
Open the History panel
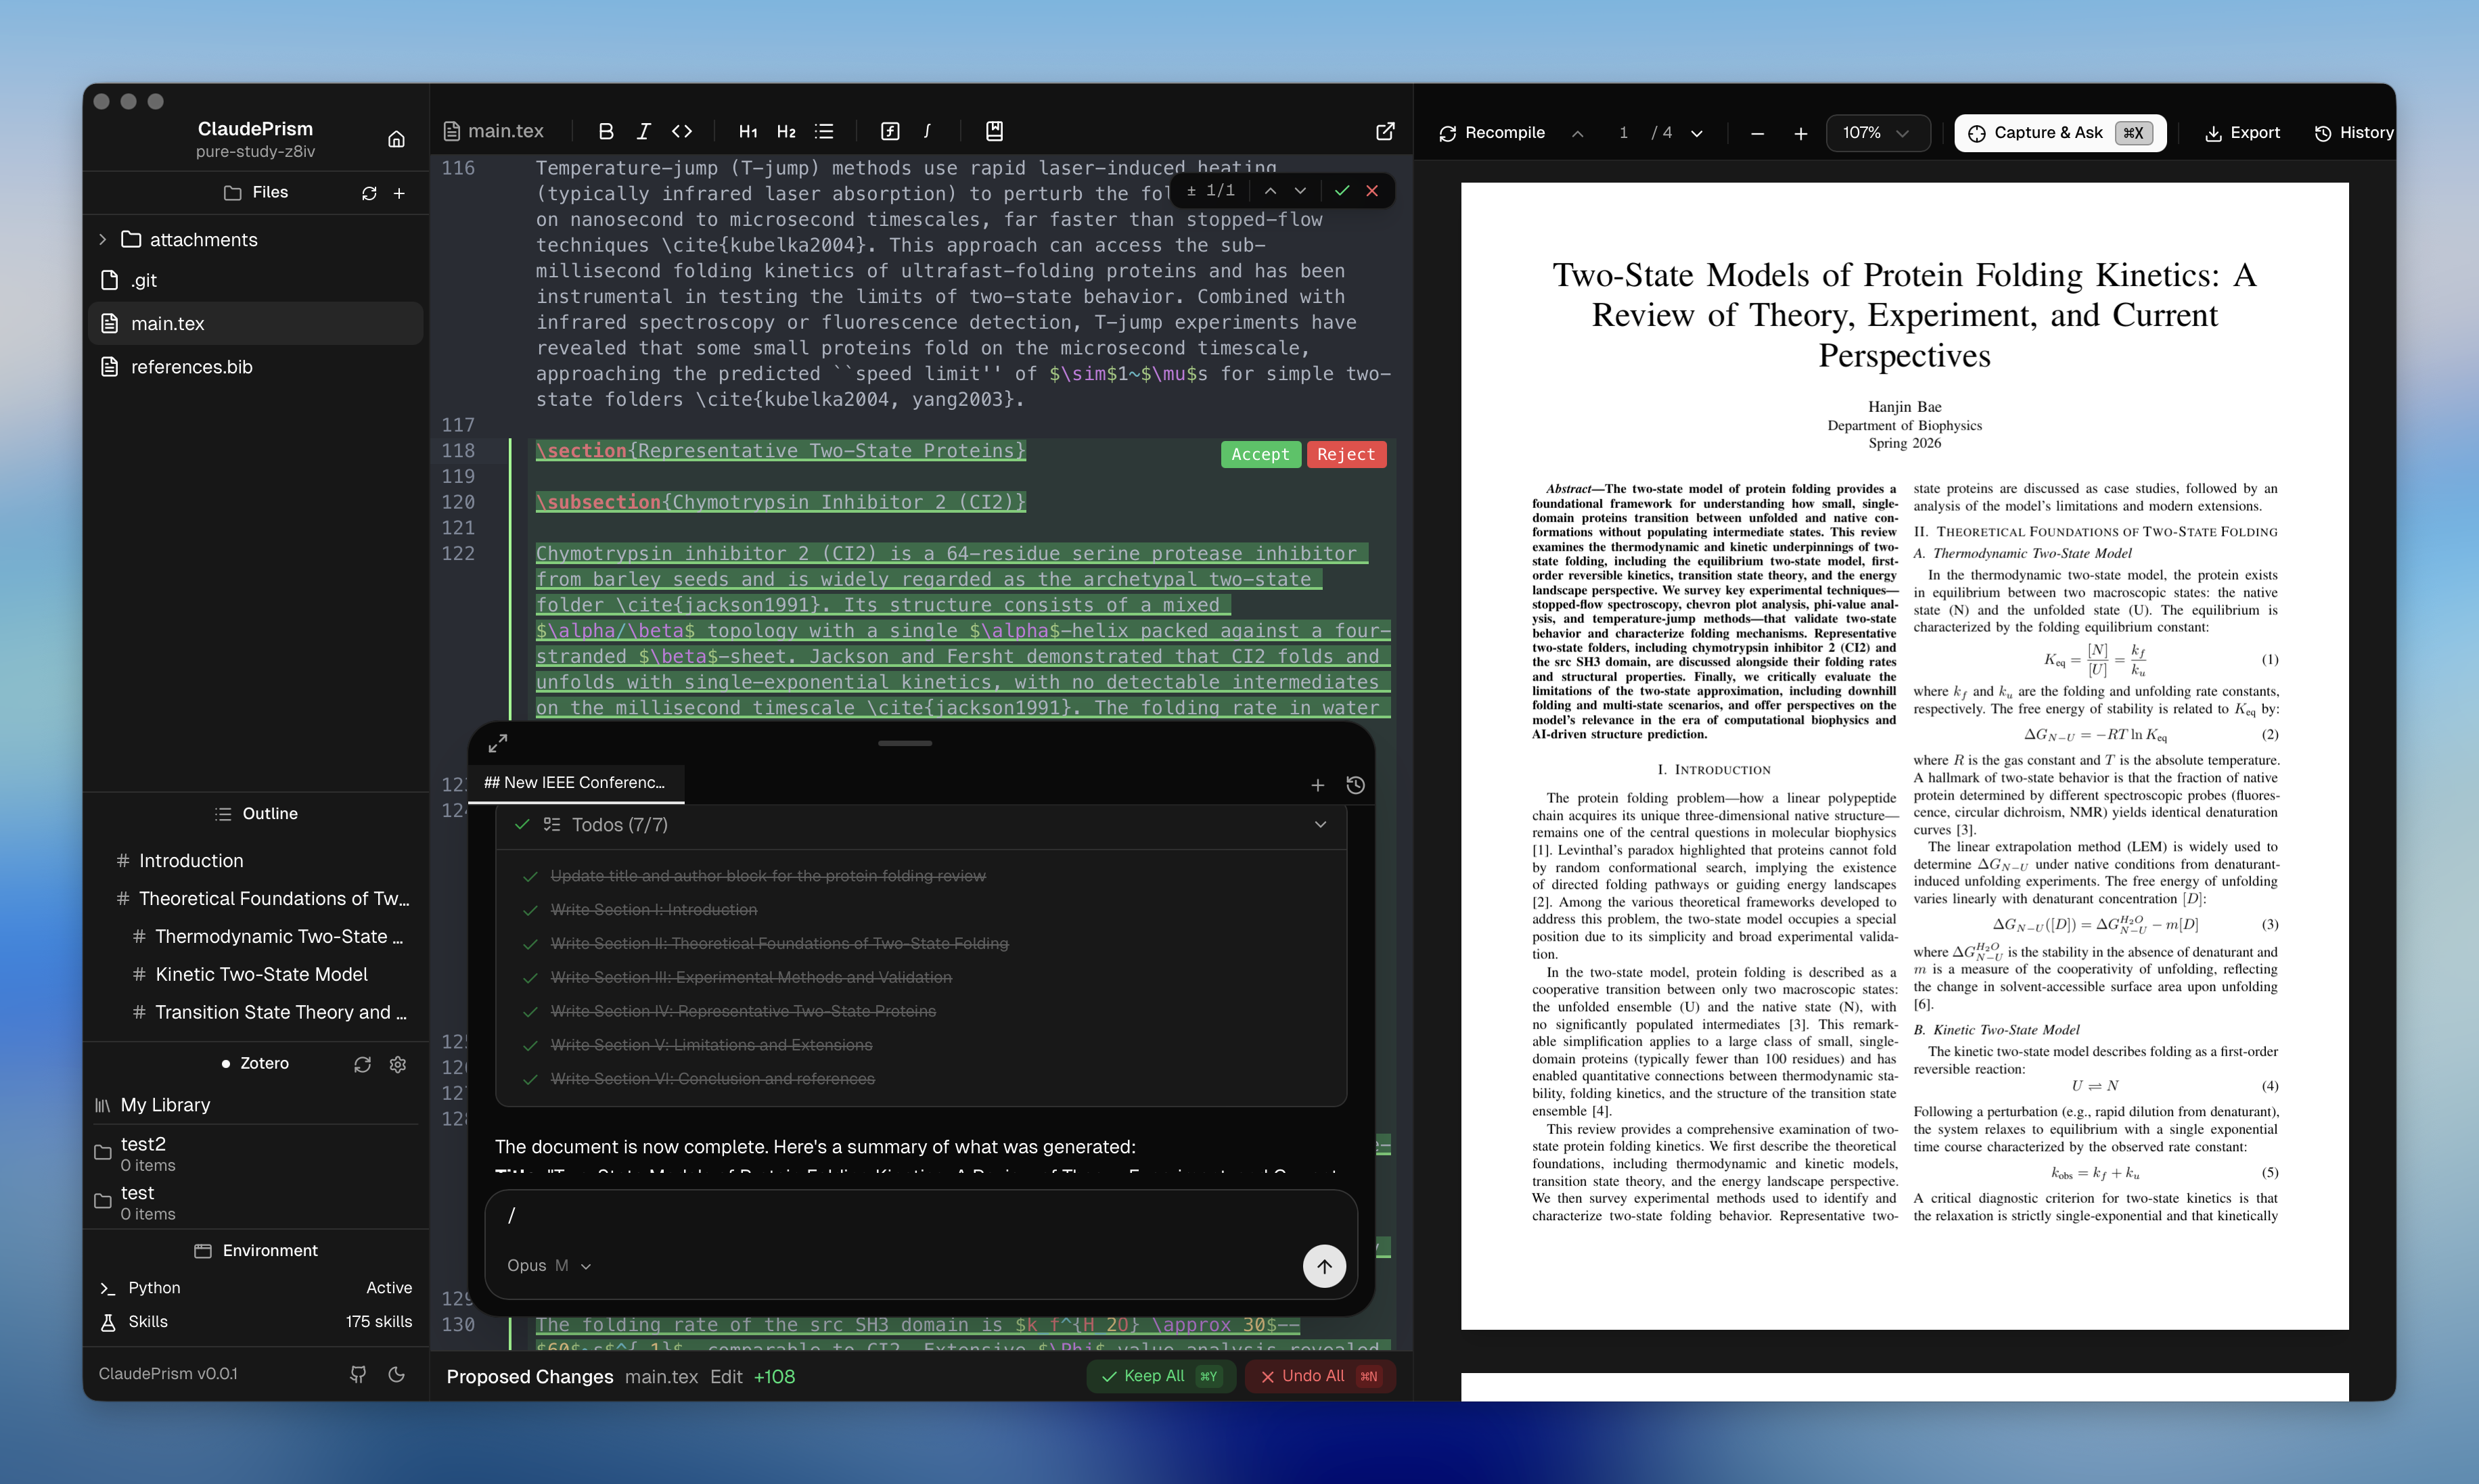click(x=2353, y=133)
